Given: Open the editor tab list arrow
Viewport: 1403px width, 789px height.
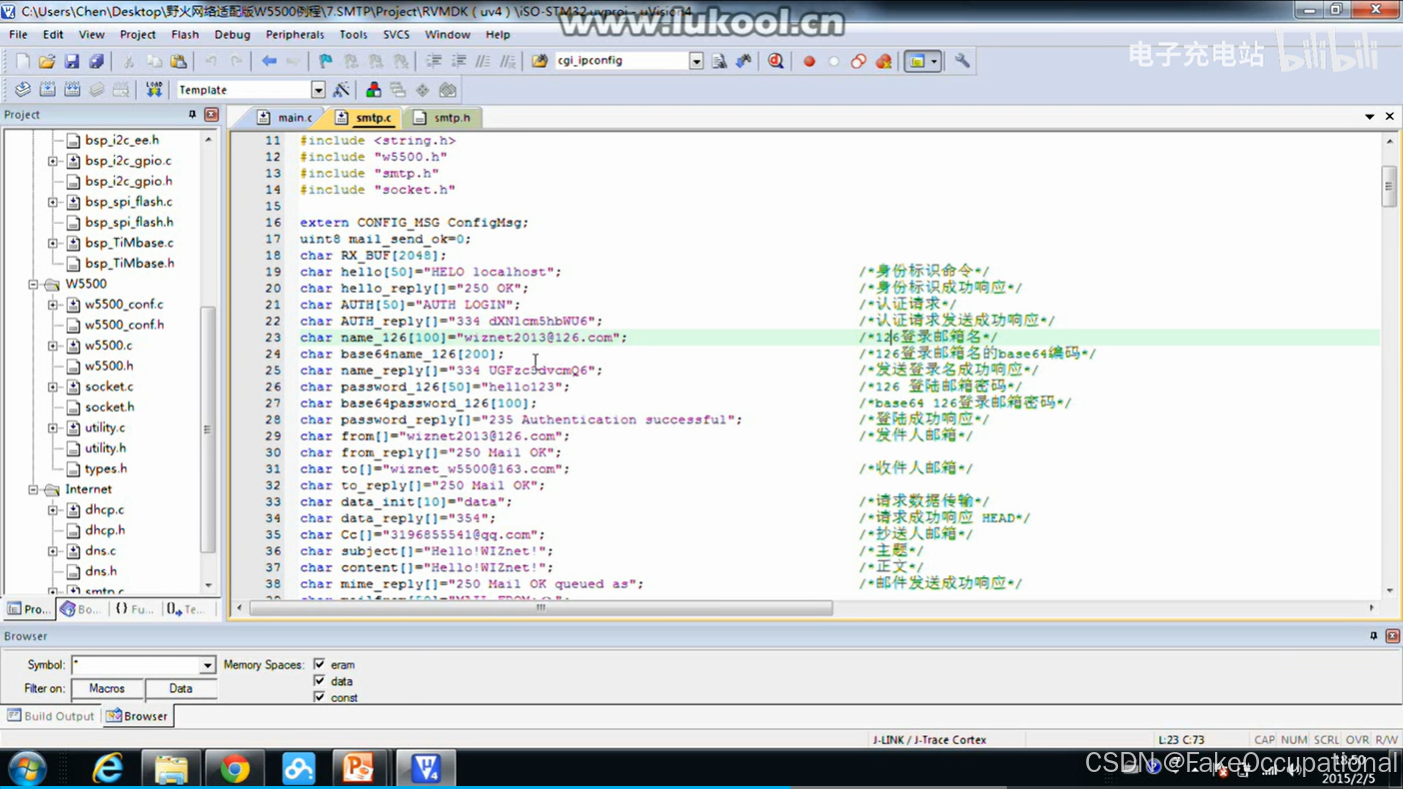Looking at the screenshot, I should click(1369, 117).
